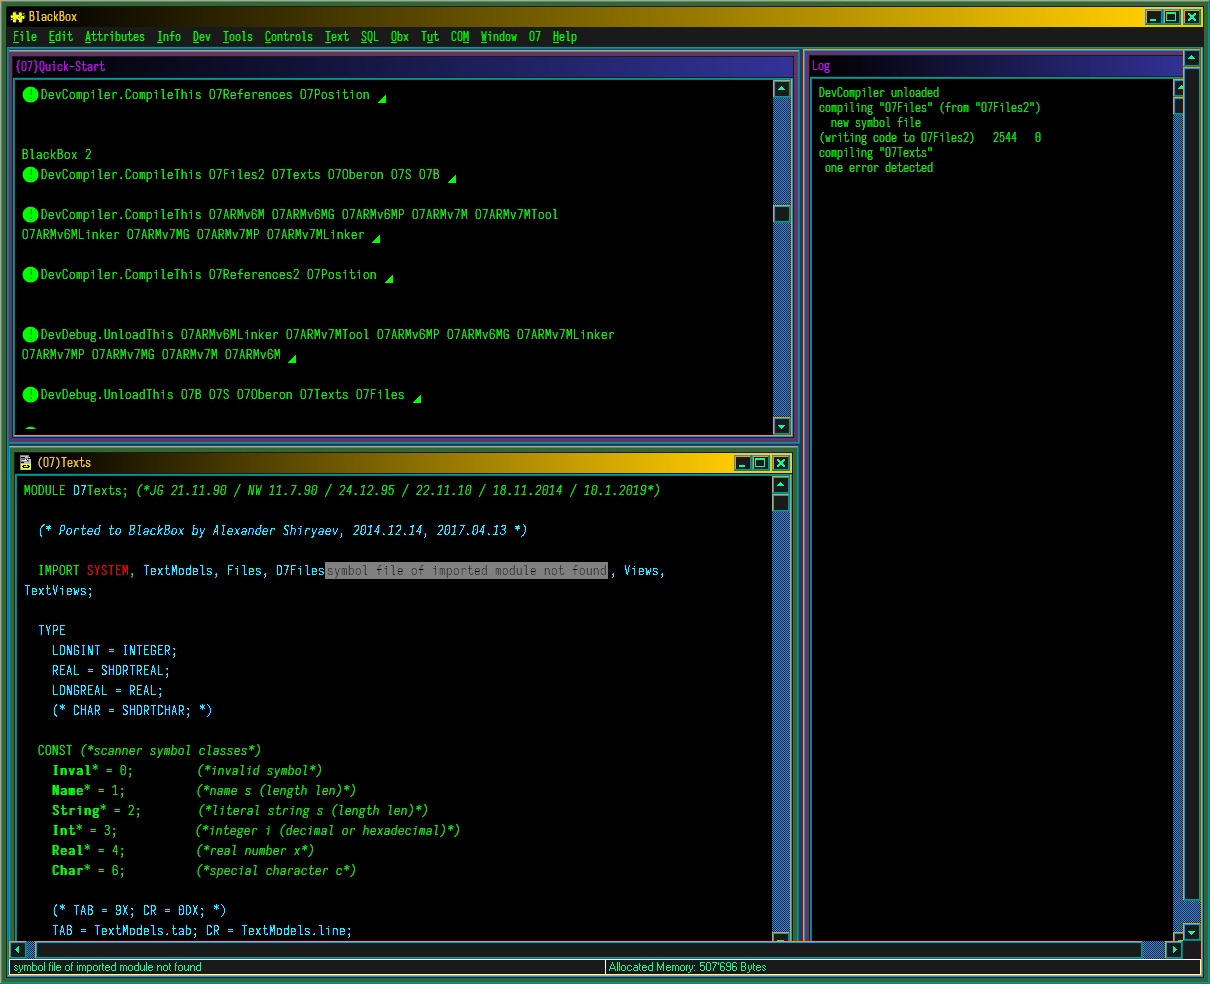Open the O7 menu
This screenshot has width=1210, height=984.
[x=535, y=37]
